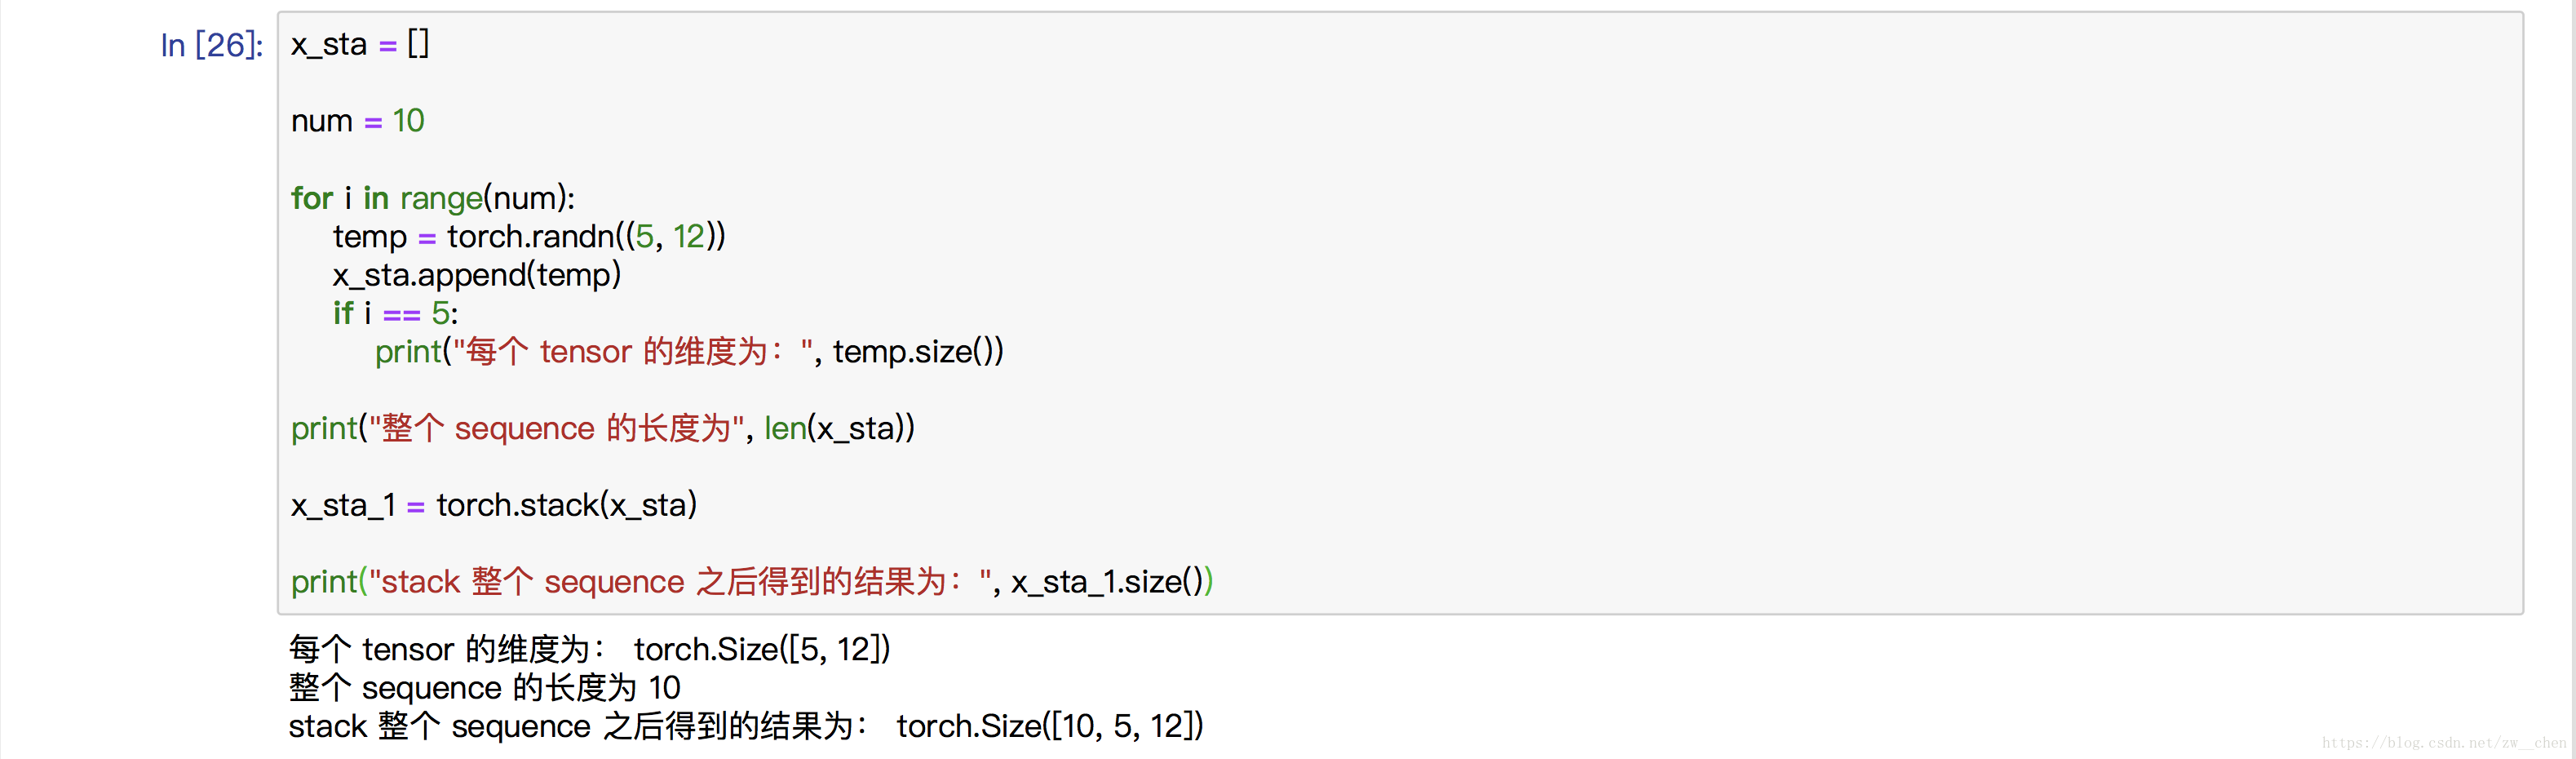This screenshot has width=2576, height=759.
Task: Click the In [26] cell prompt label
Action: [x=212, y=45]
